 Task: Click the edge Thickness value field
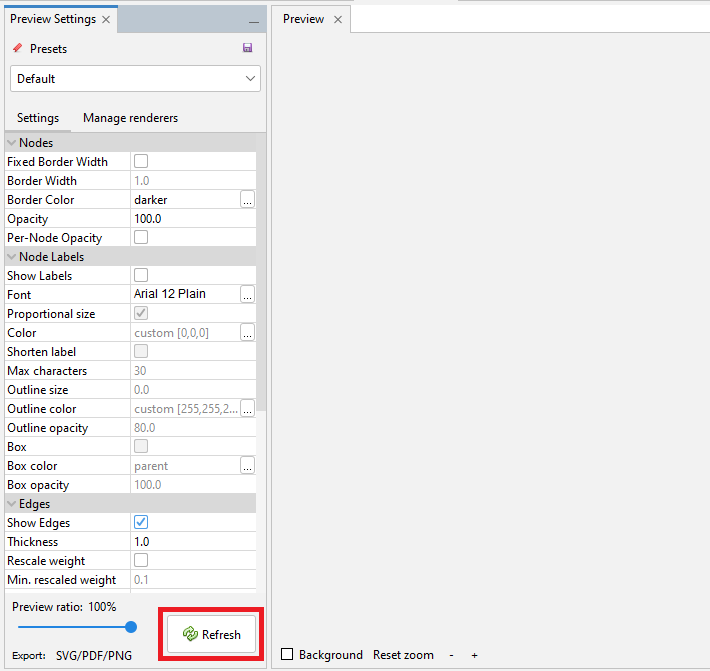[193, 542]
